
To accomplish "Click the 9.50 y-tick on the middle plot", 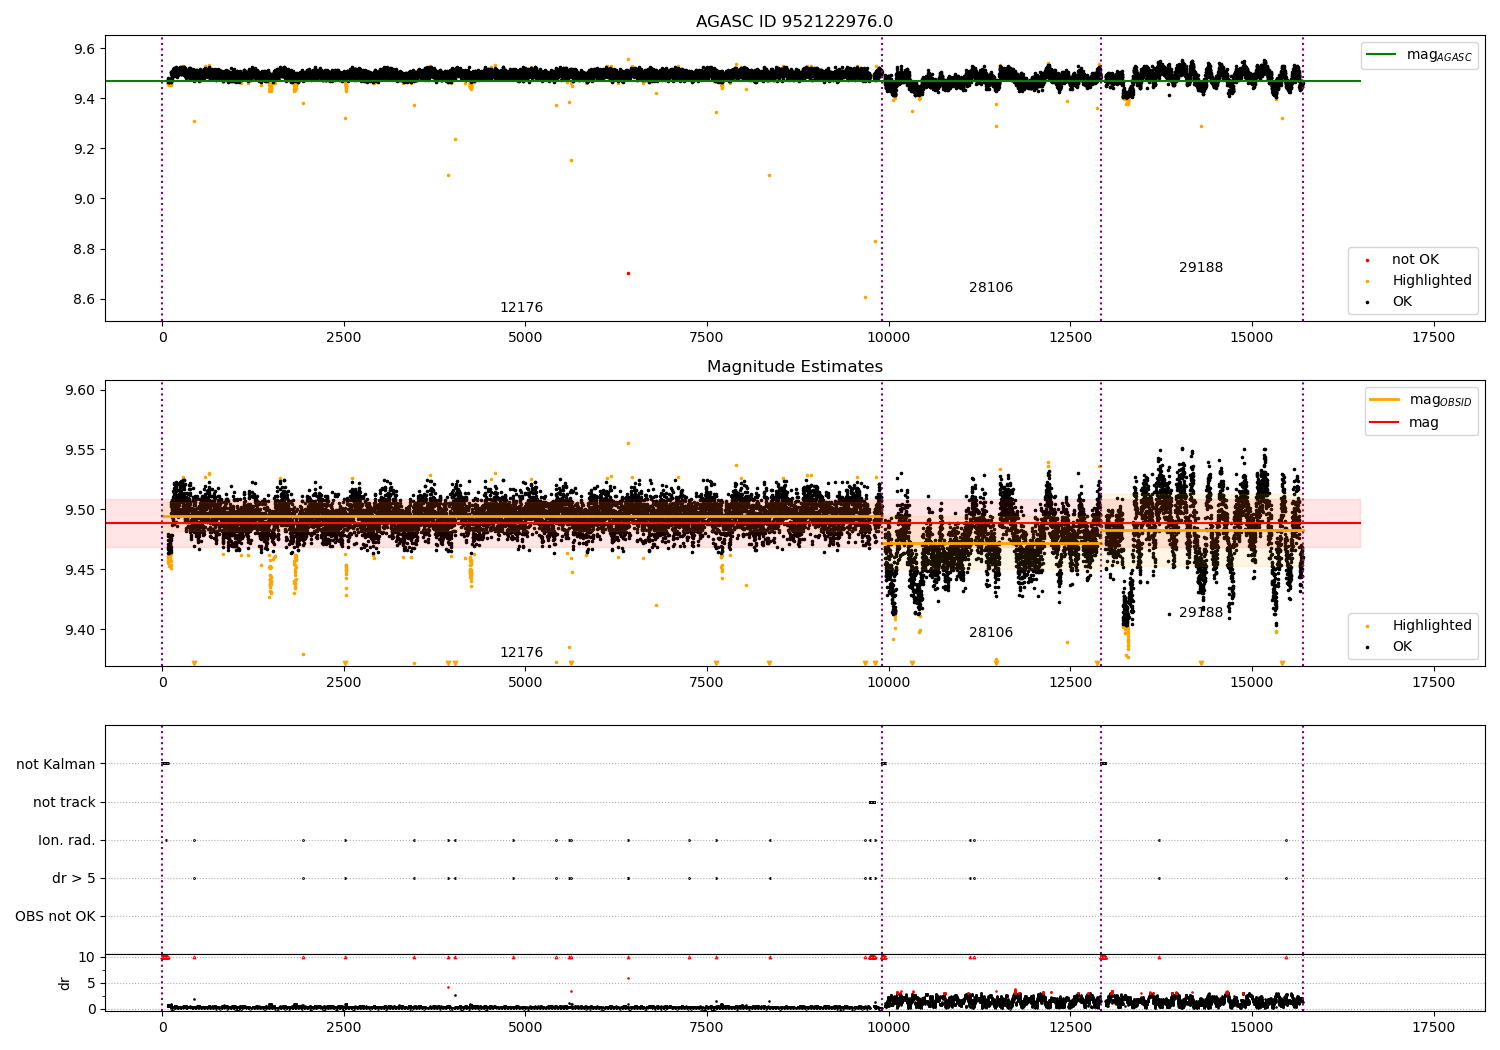I will click(80, 510).
